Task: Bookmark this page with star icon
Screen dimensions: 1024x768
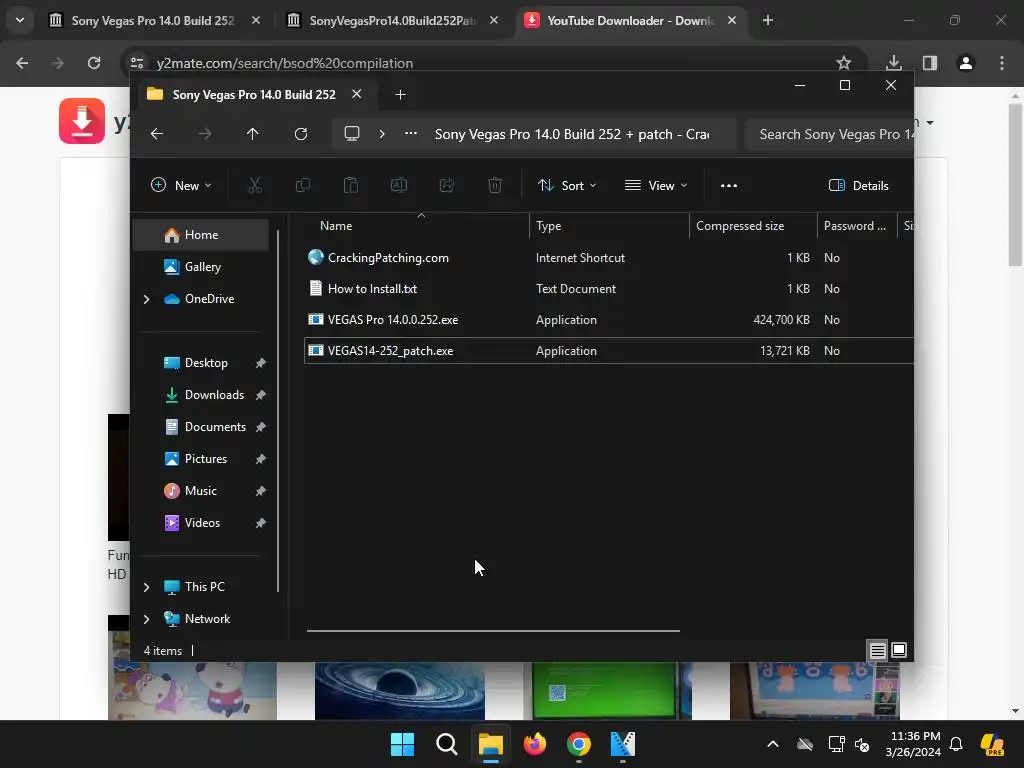Action: pos(844,63)
